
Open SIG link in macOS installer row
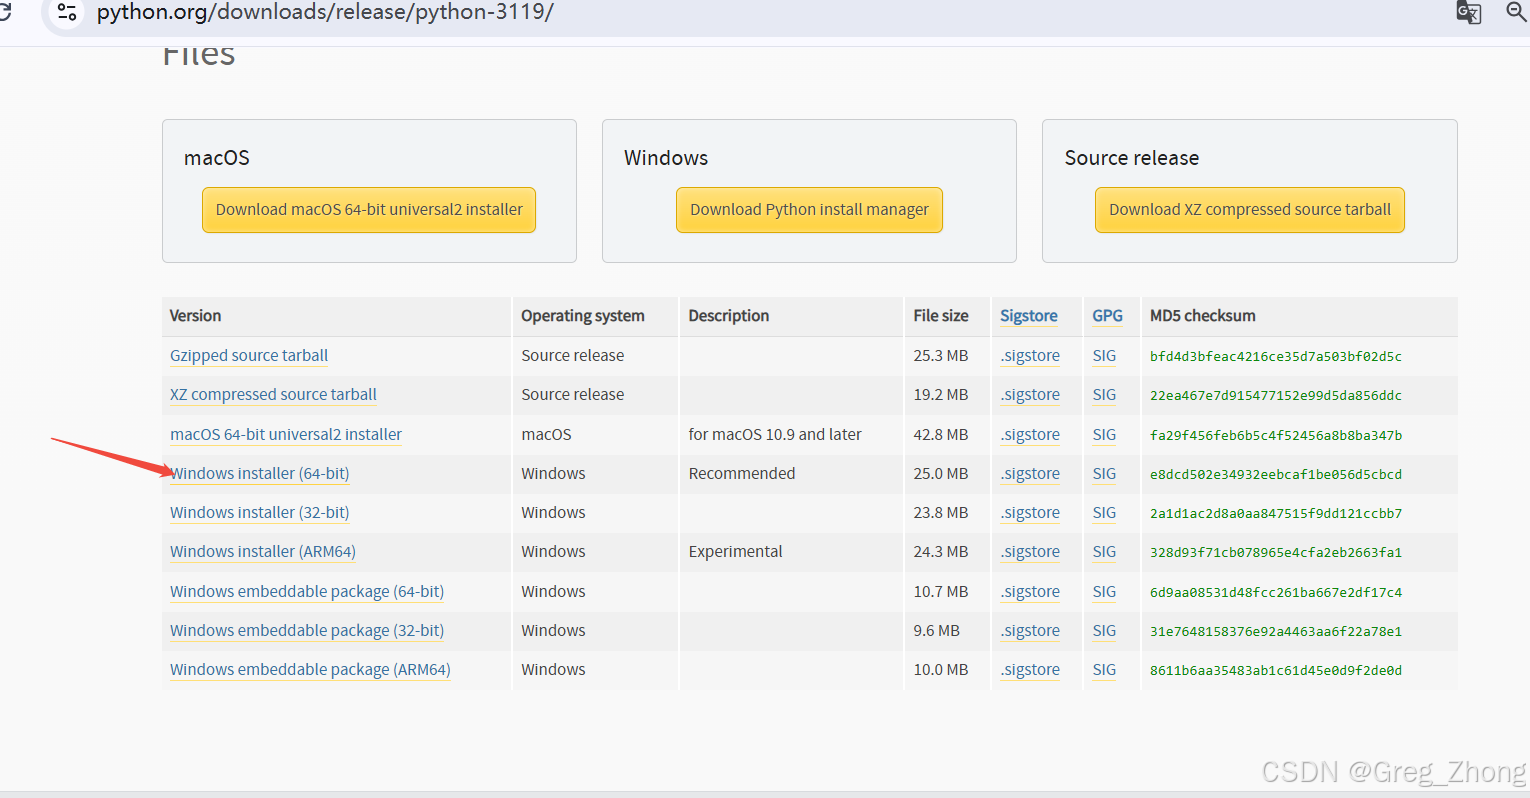pyautogui.click(x=1104, y=435)
